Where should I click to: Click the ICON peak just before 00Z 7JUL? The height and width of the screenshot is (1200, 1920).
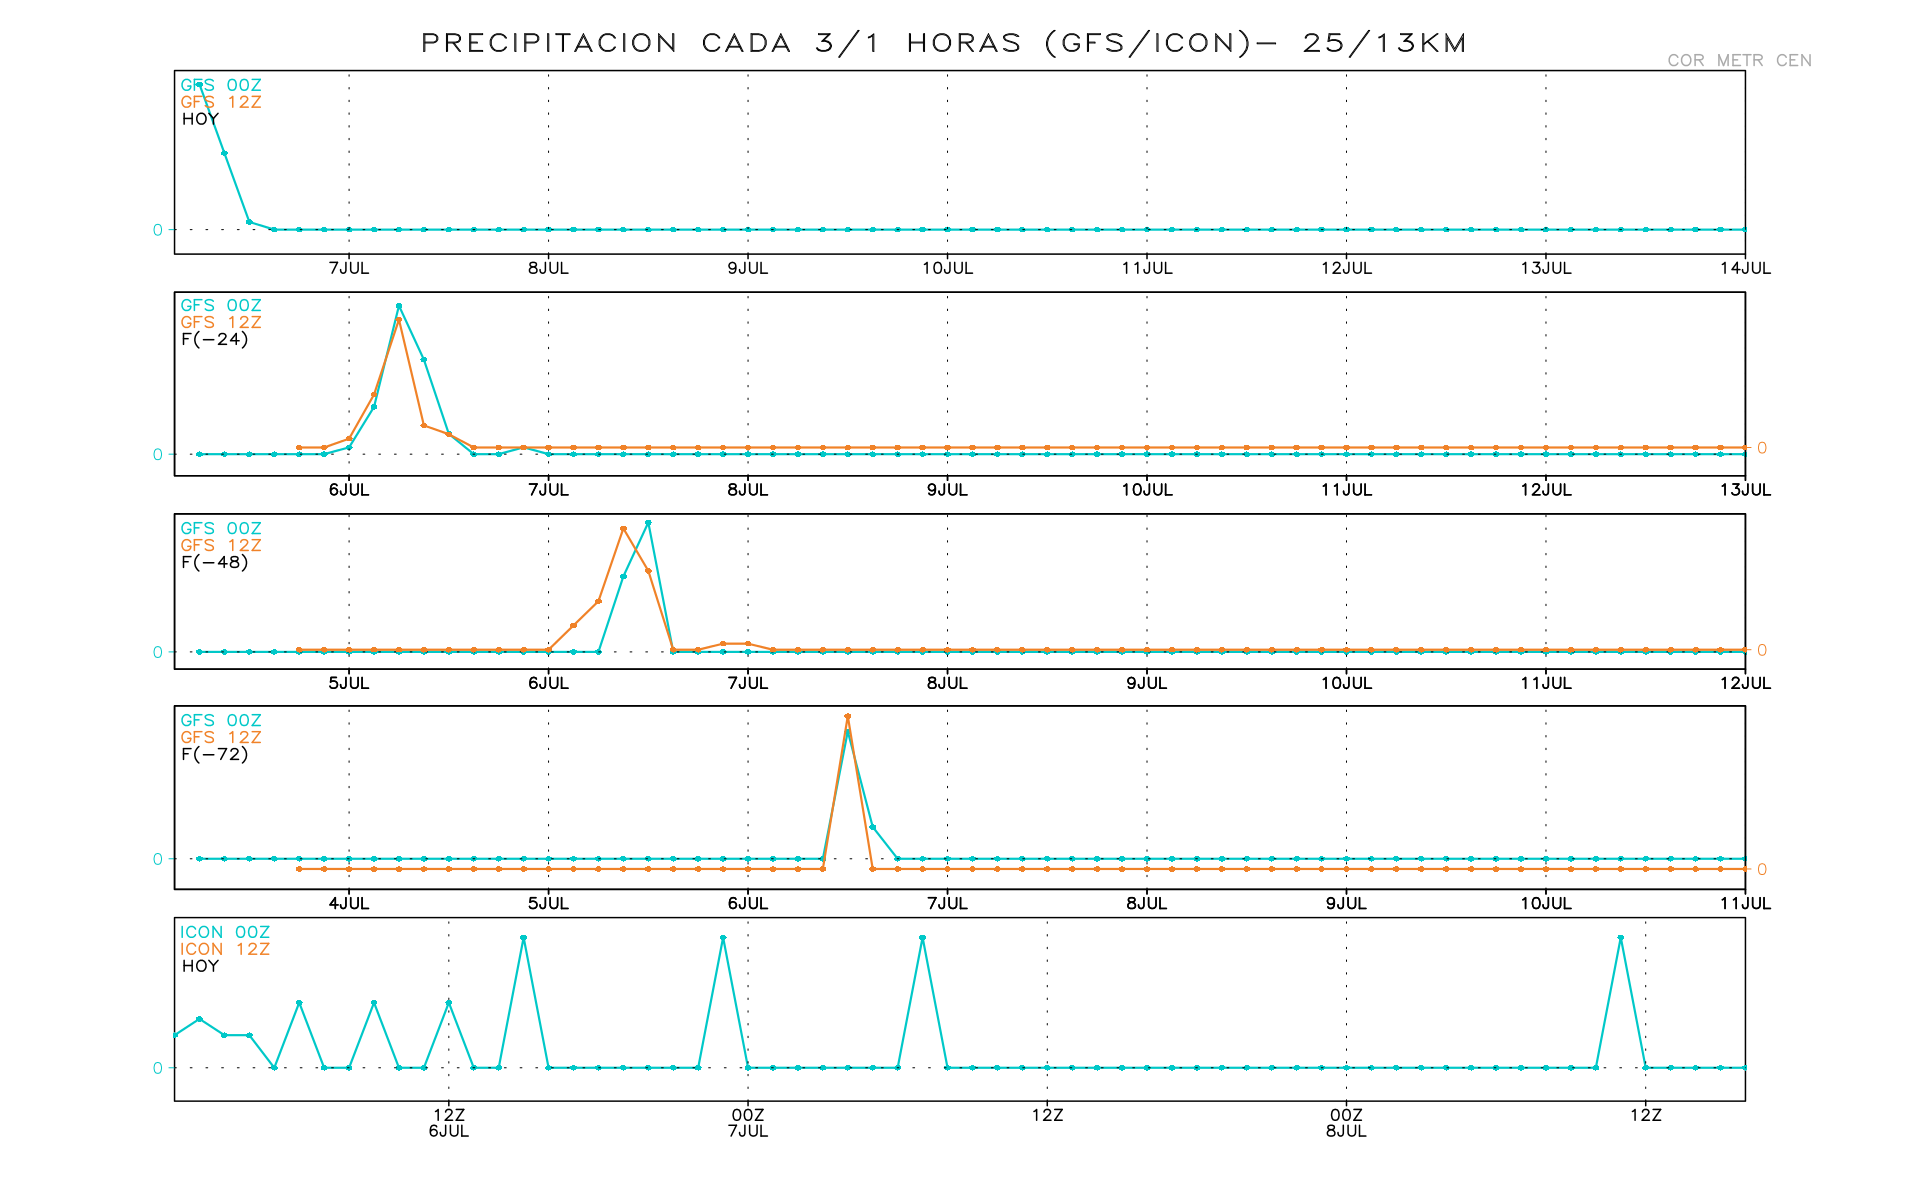pyautogui.click(x=723, y=938)
